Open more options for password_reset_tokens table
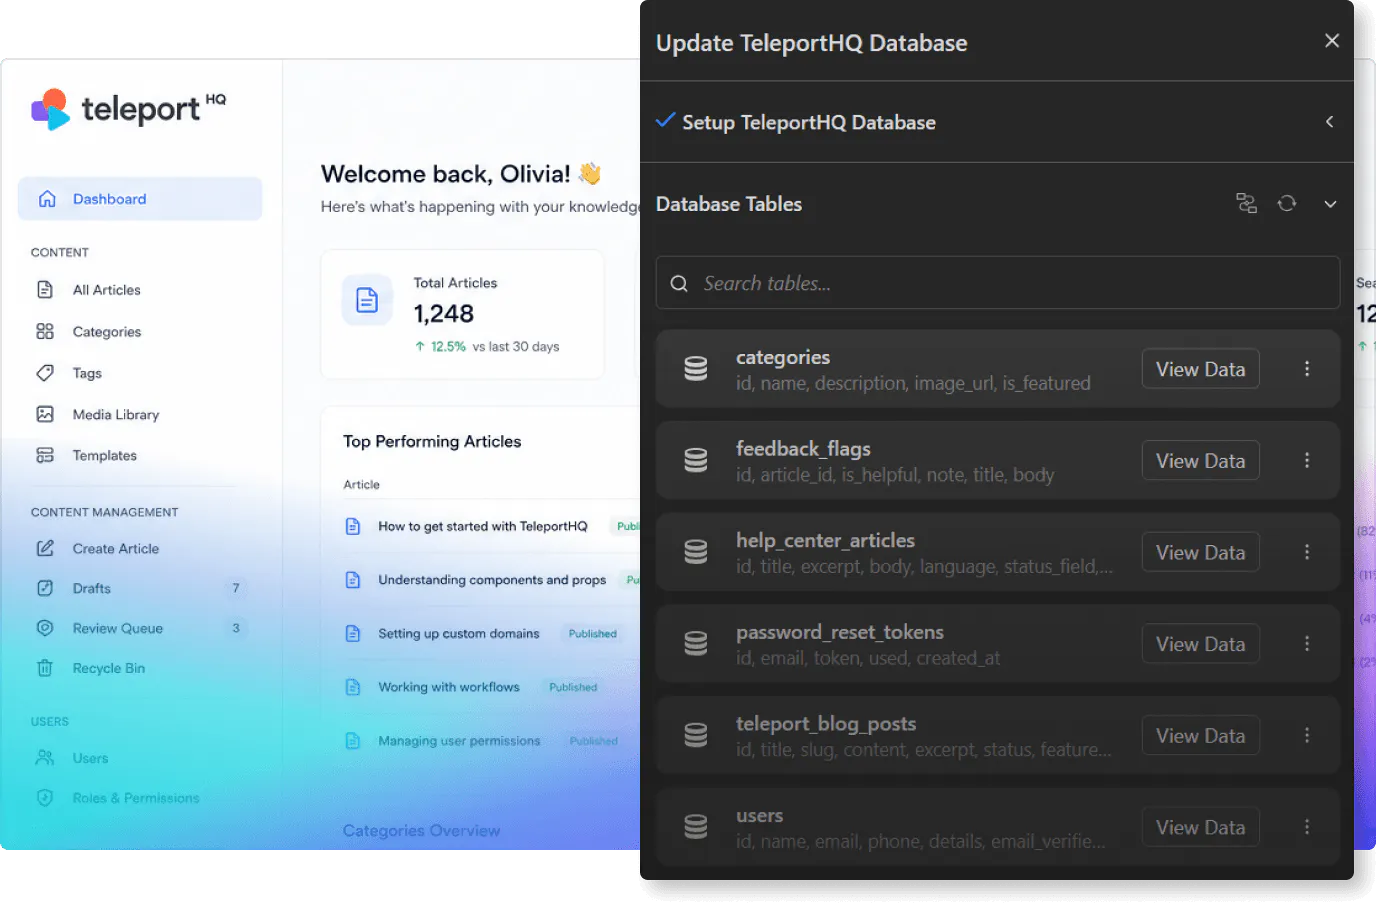The height and width of the screenshot is (908, 1376). tap(1307, 644)
